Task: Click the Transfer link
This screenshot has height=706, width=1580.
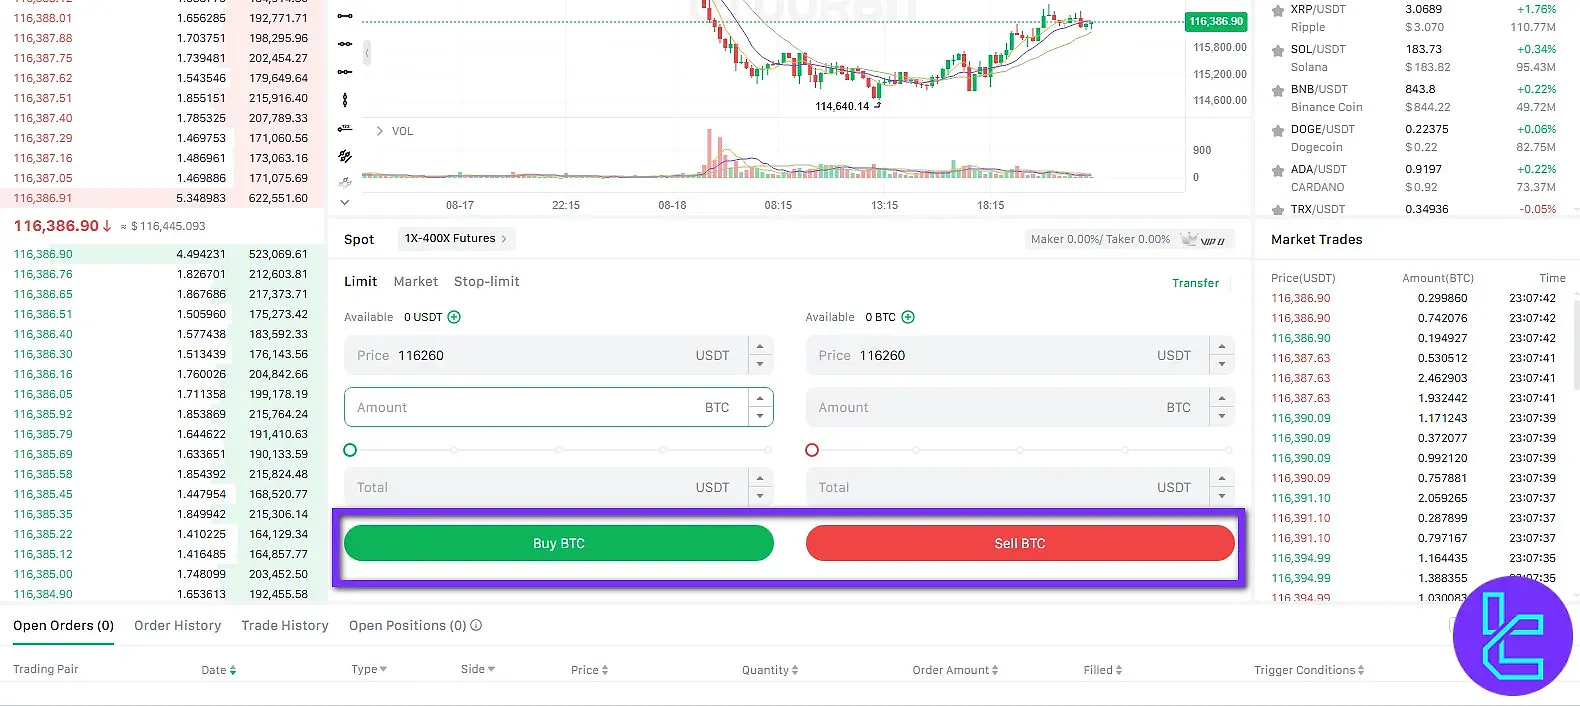Action: [x=1196, y=283]
